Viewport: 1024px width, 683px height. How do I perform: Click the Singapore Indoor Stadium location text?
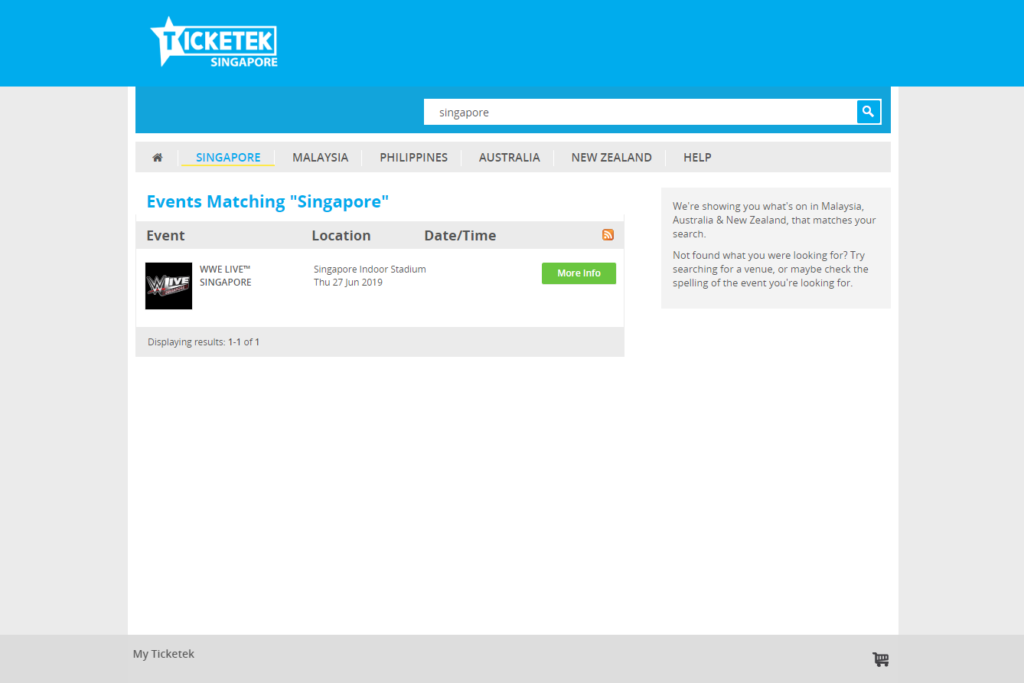pos(370,269)
